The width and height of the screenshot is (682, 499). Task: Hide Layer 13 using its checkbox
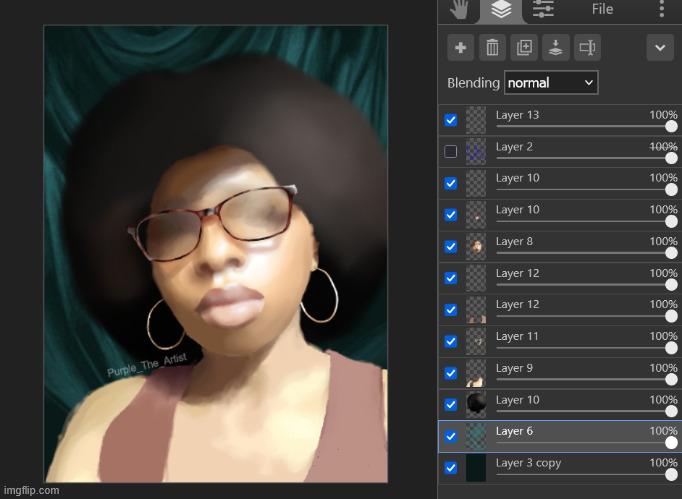451,120
